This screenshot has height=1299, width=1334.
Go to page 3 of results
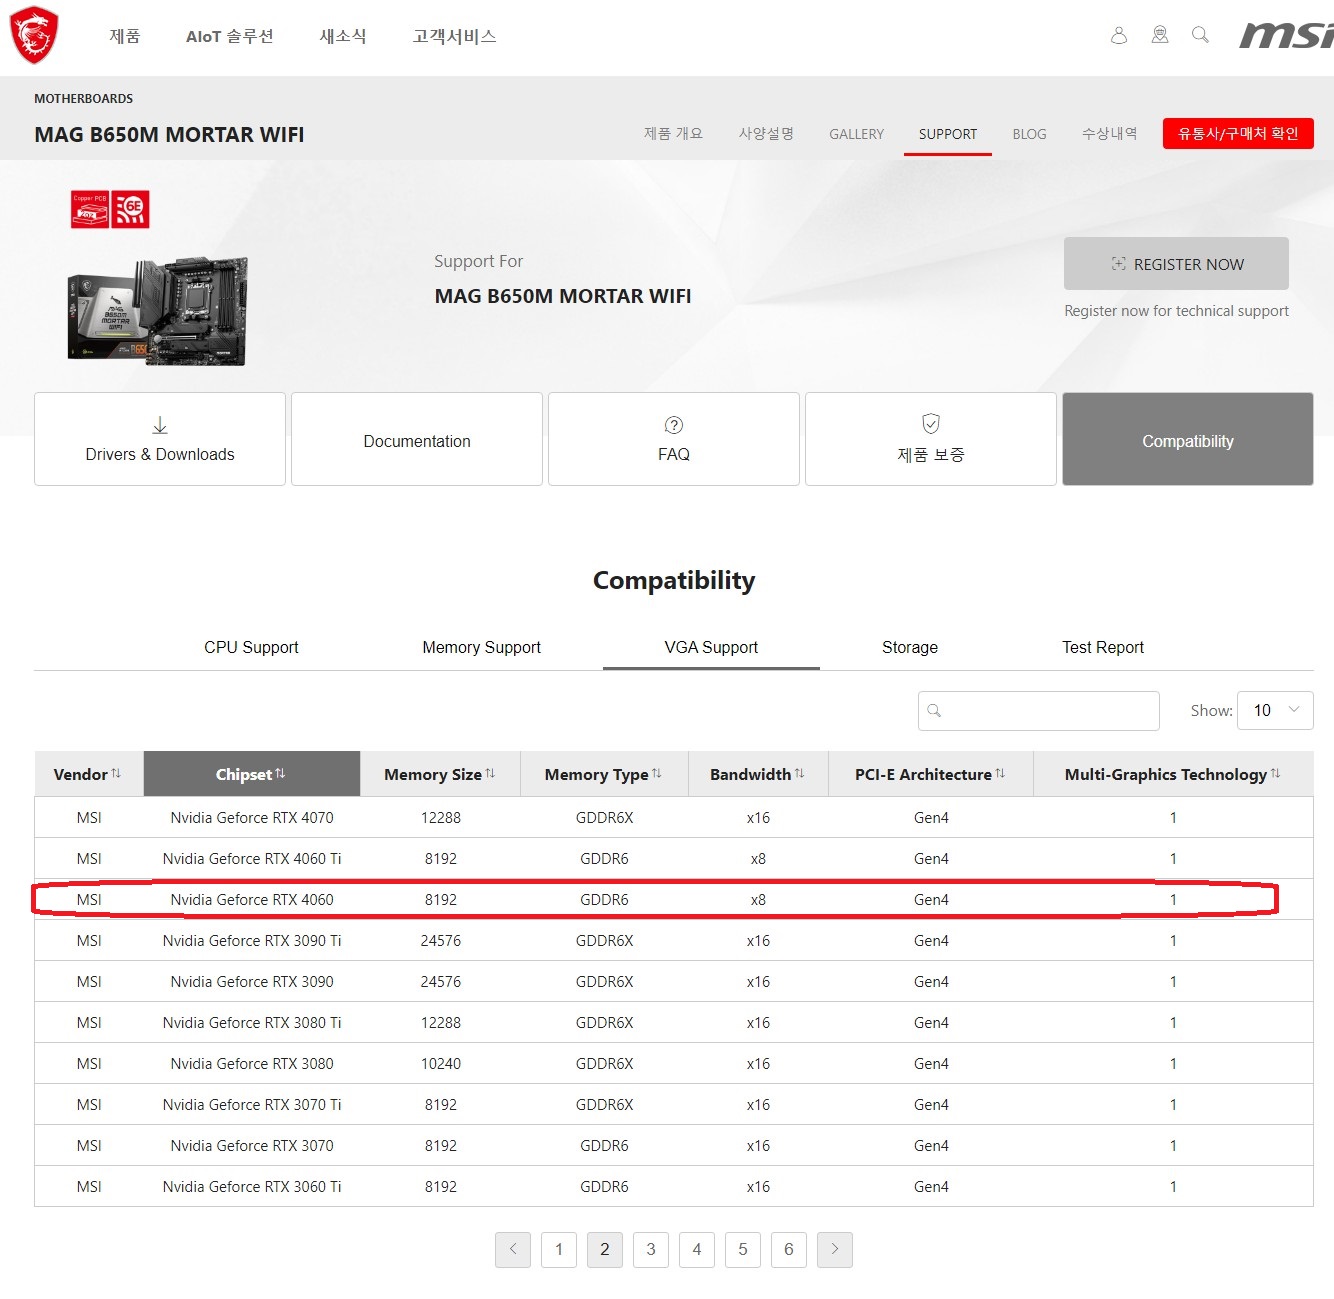coord(651,1249)
